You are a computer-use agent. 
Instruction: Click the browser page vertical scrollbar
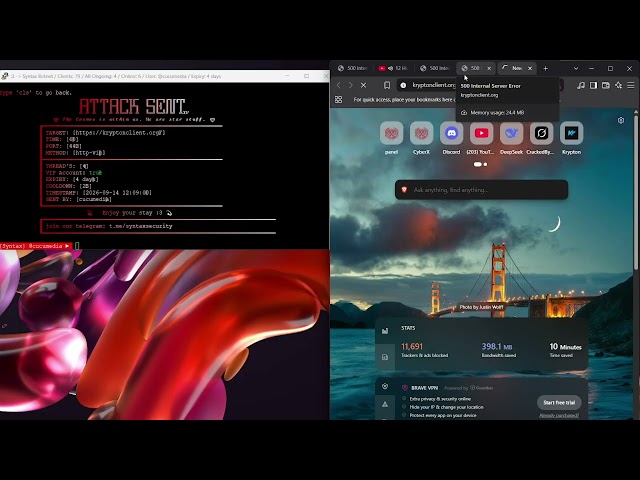635,192
